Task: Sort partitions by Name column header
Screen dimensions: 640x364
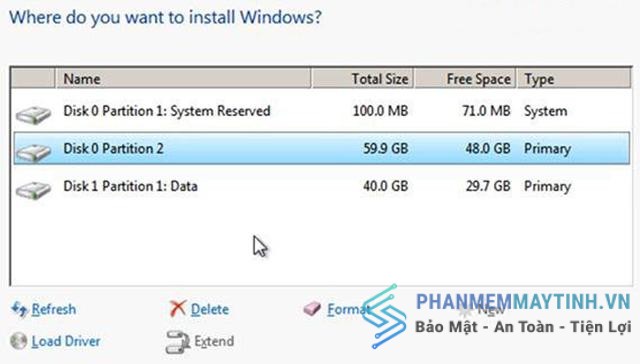Action: click(183, 78)
